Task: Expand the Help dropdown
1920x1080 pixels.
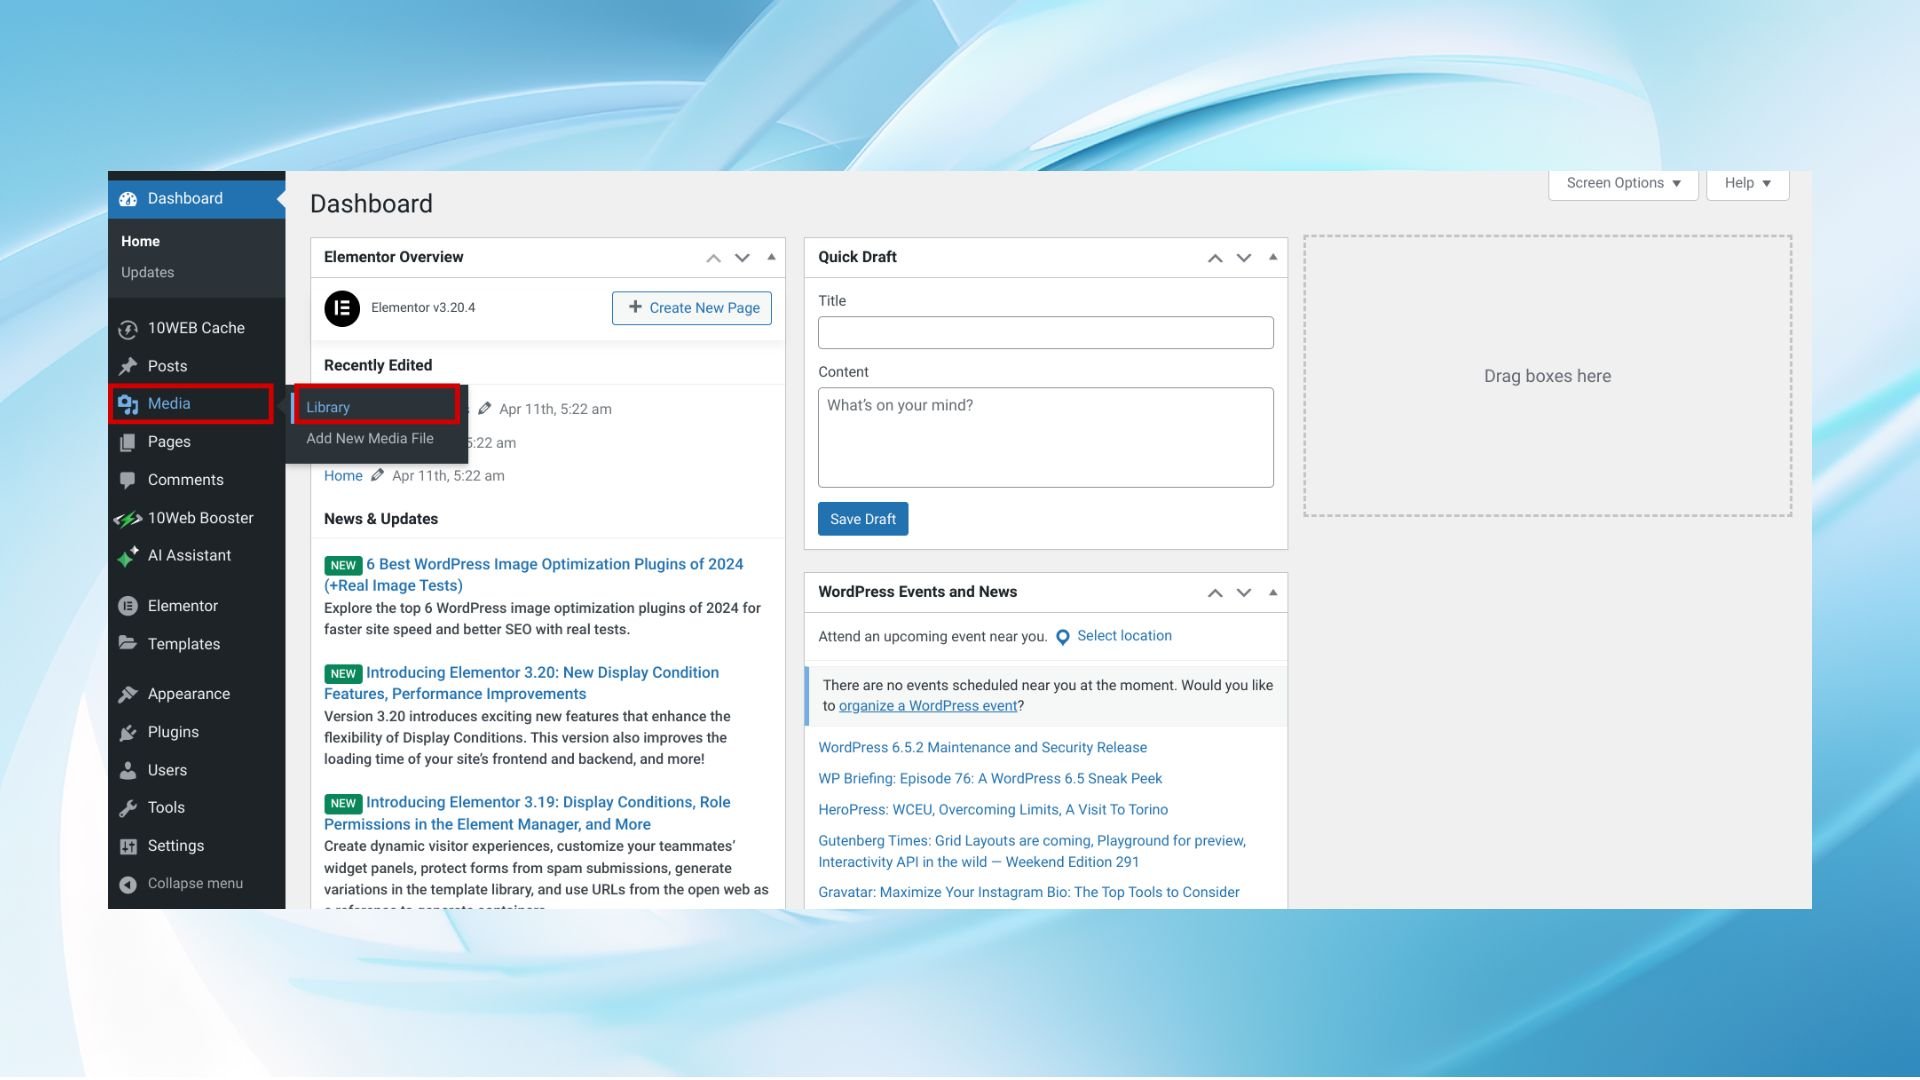Action: [1745, 183]
